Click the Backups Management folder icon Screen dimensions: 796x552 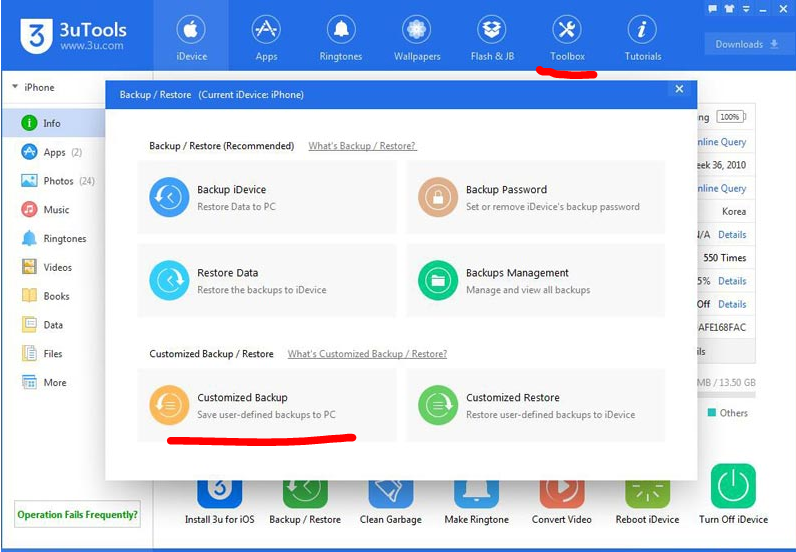click(438, 280)
